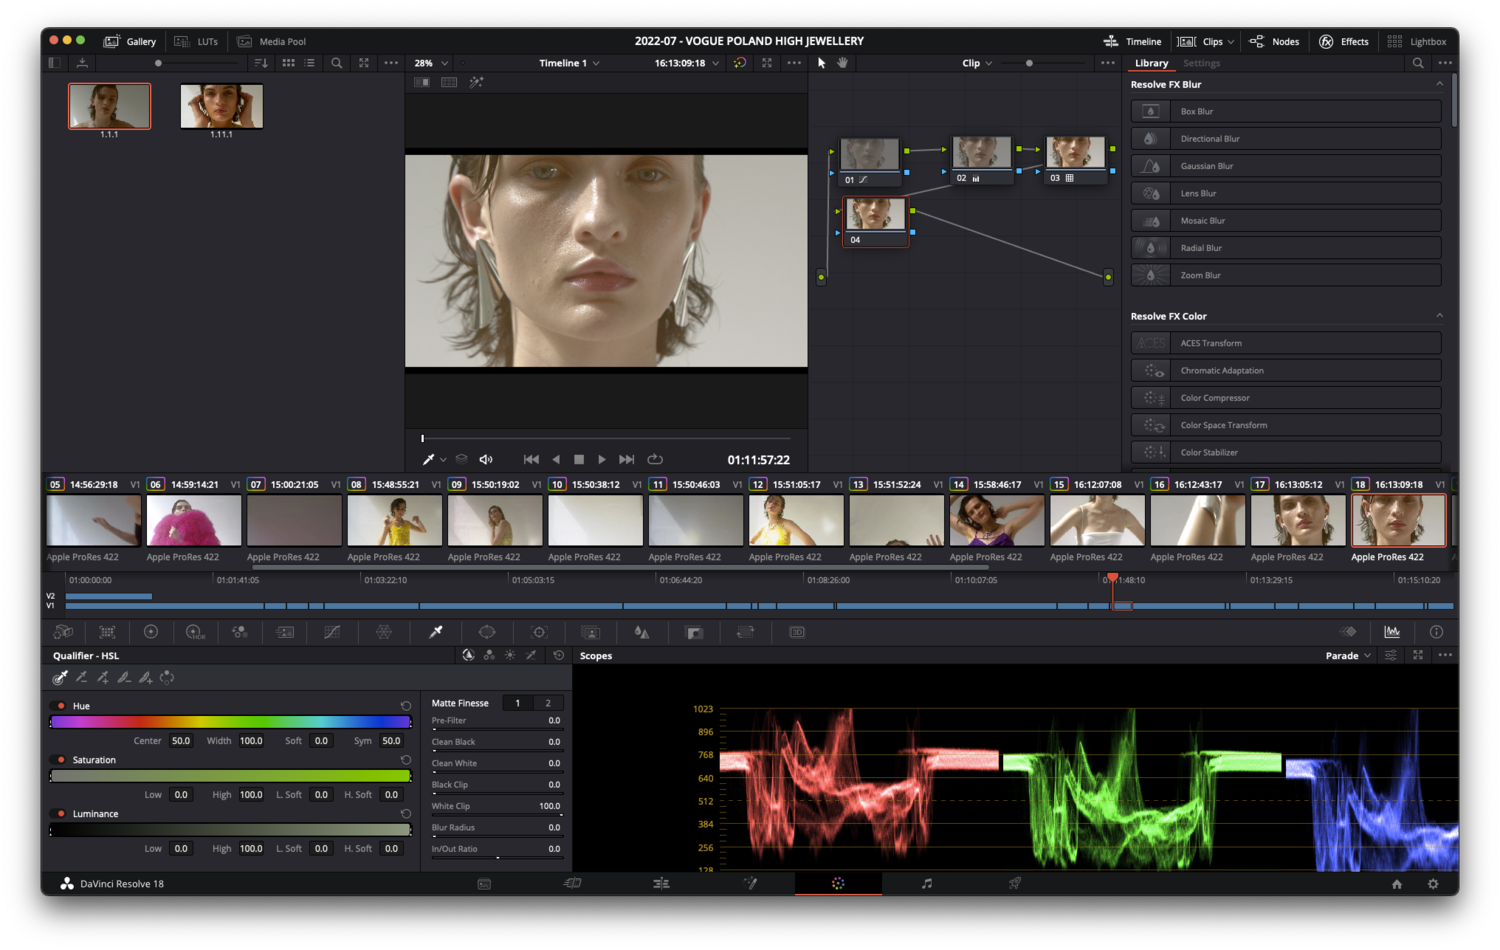The height and width of the screenshot is (950, 1500).
Task: Open the viewer timecode dropdown
Action: (x=687, y=63)
